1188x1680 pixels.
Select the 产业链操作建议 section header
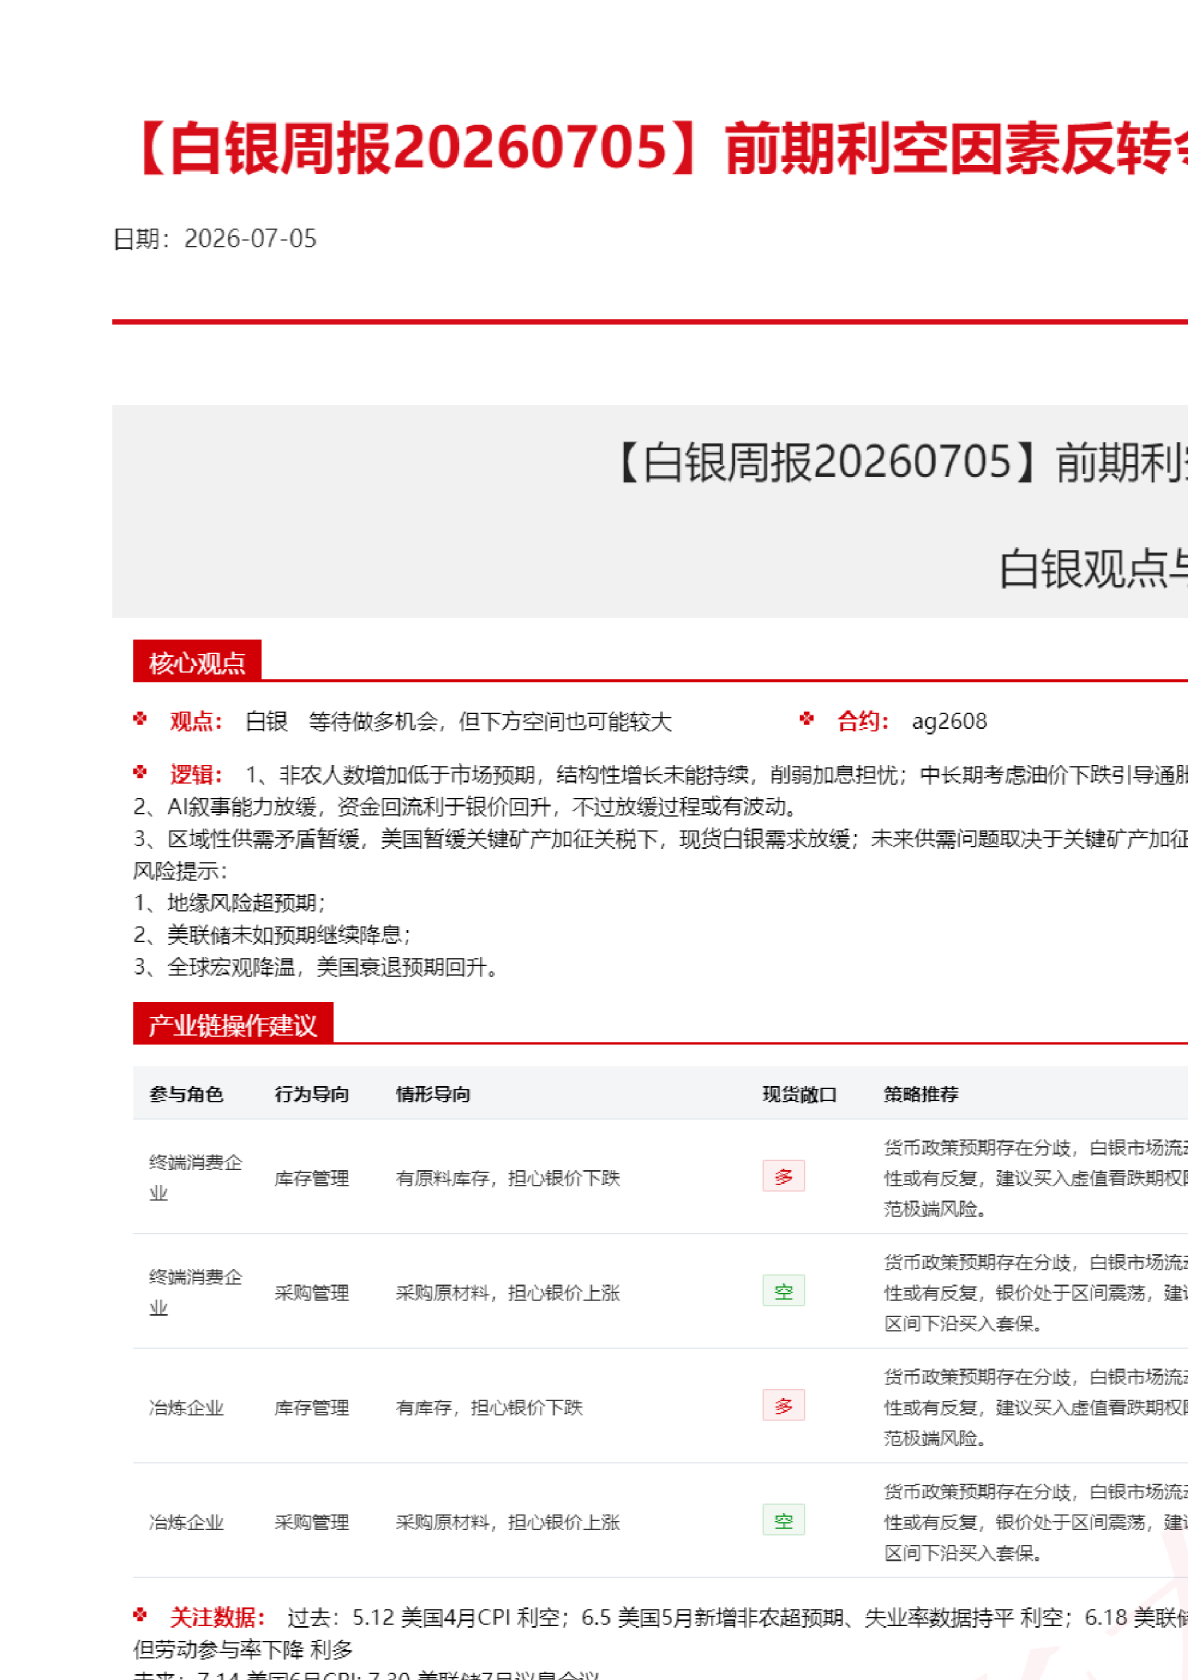233,1024
